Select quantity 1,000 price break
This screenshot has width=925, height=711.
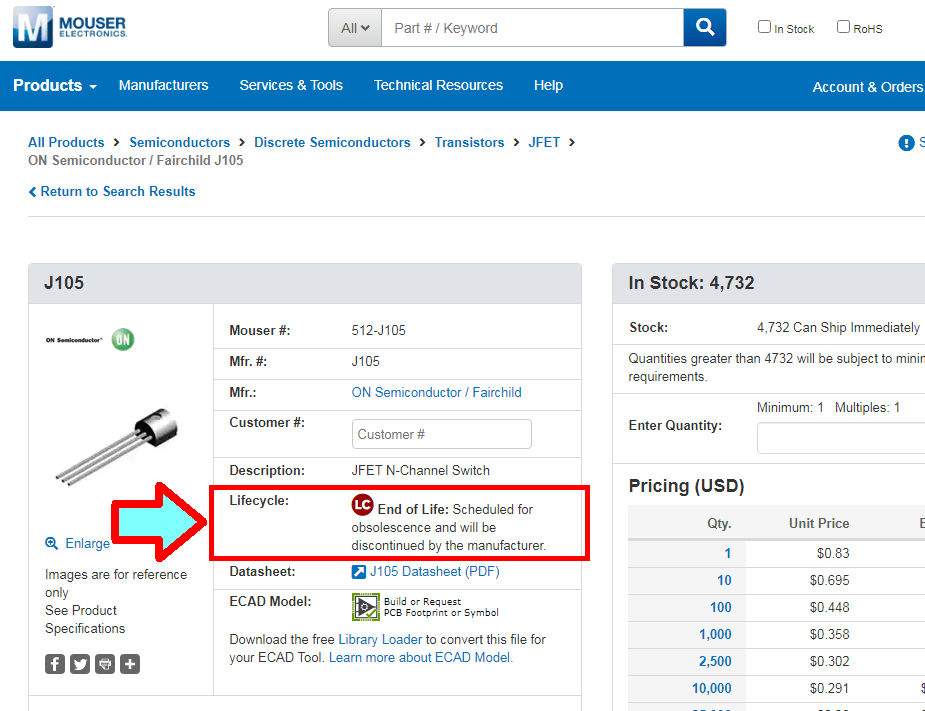click(x=715, y=635)
